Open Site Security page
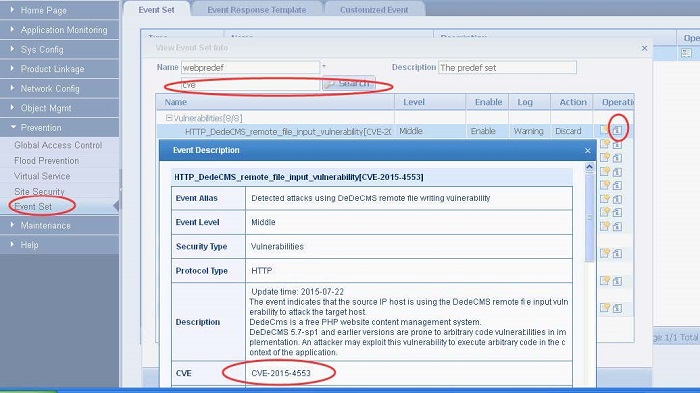The image size is (700, 393). pos(39,192)
